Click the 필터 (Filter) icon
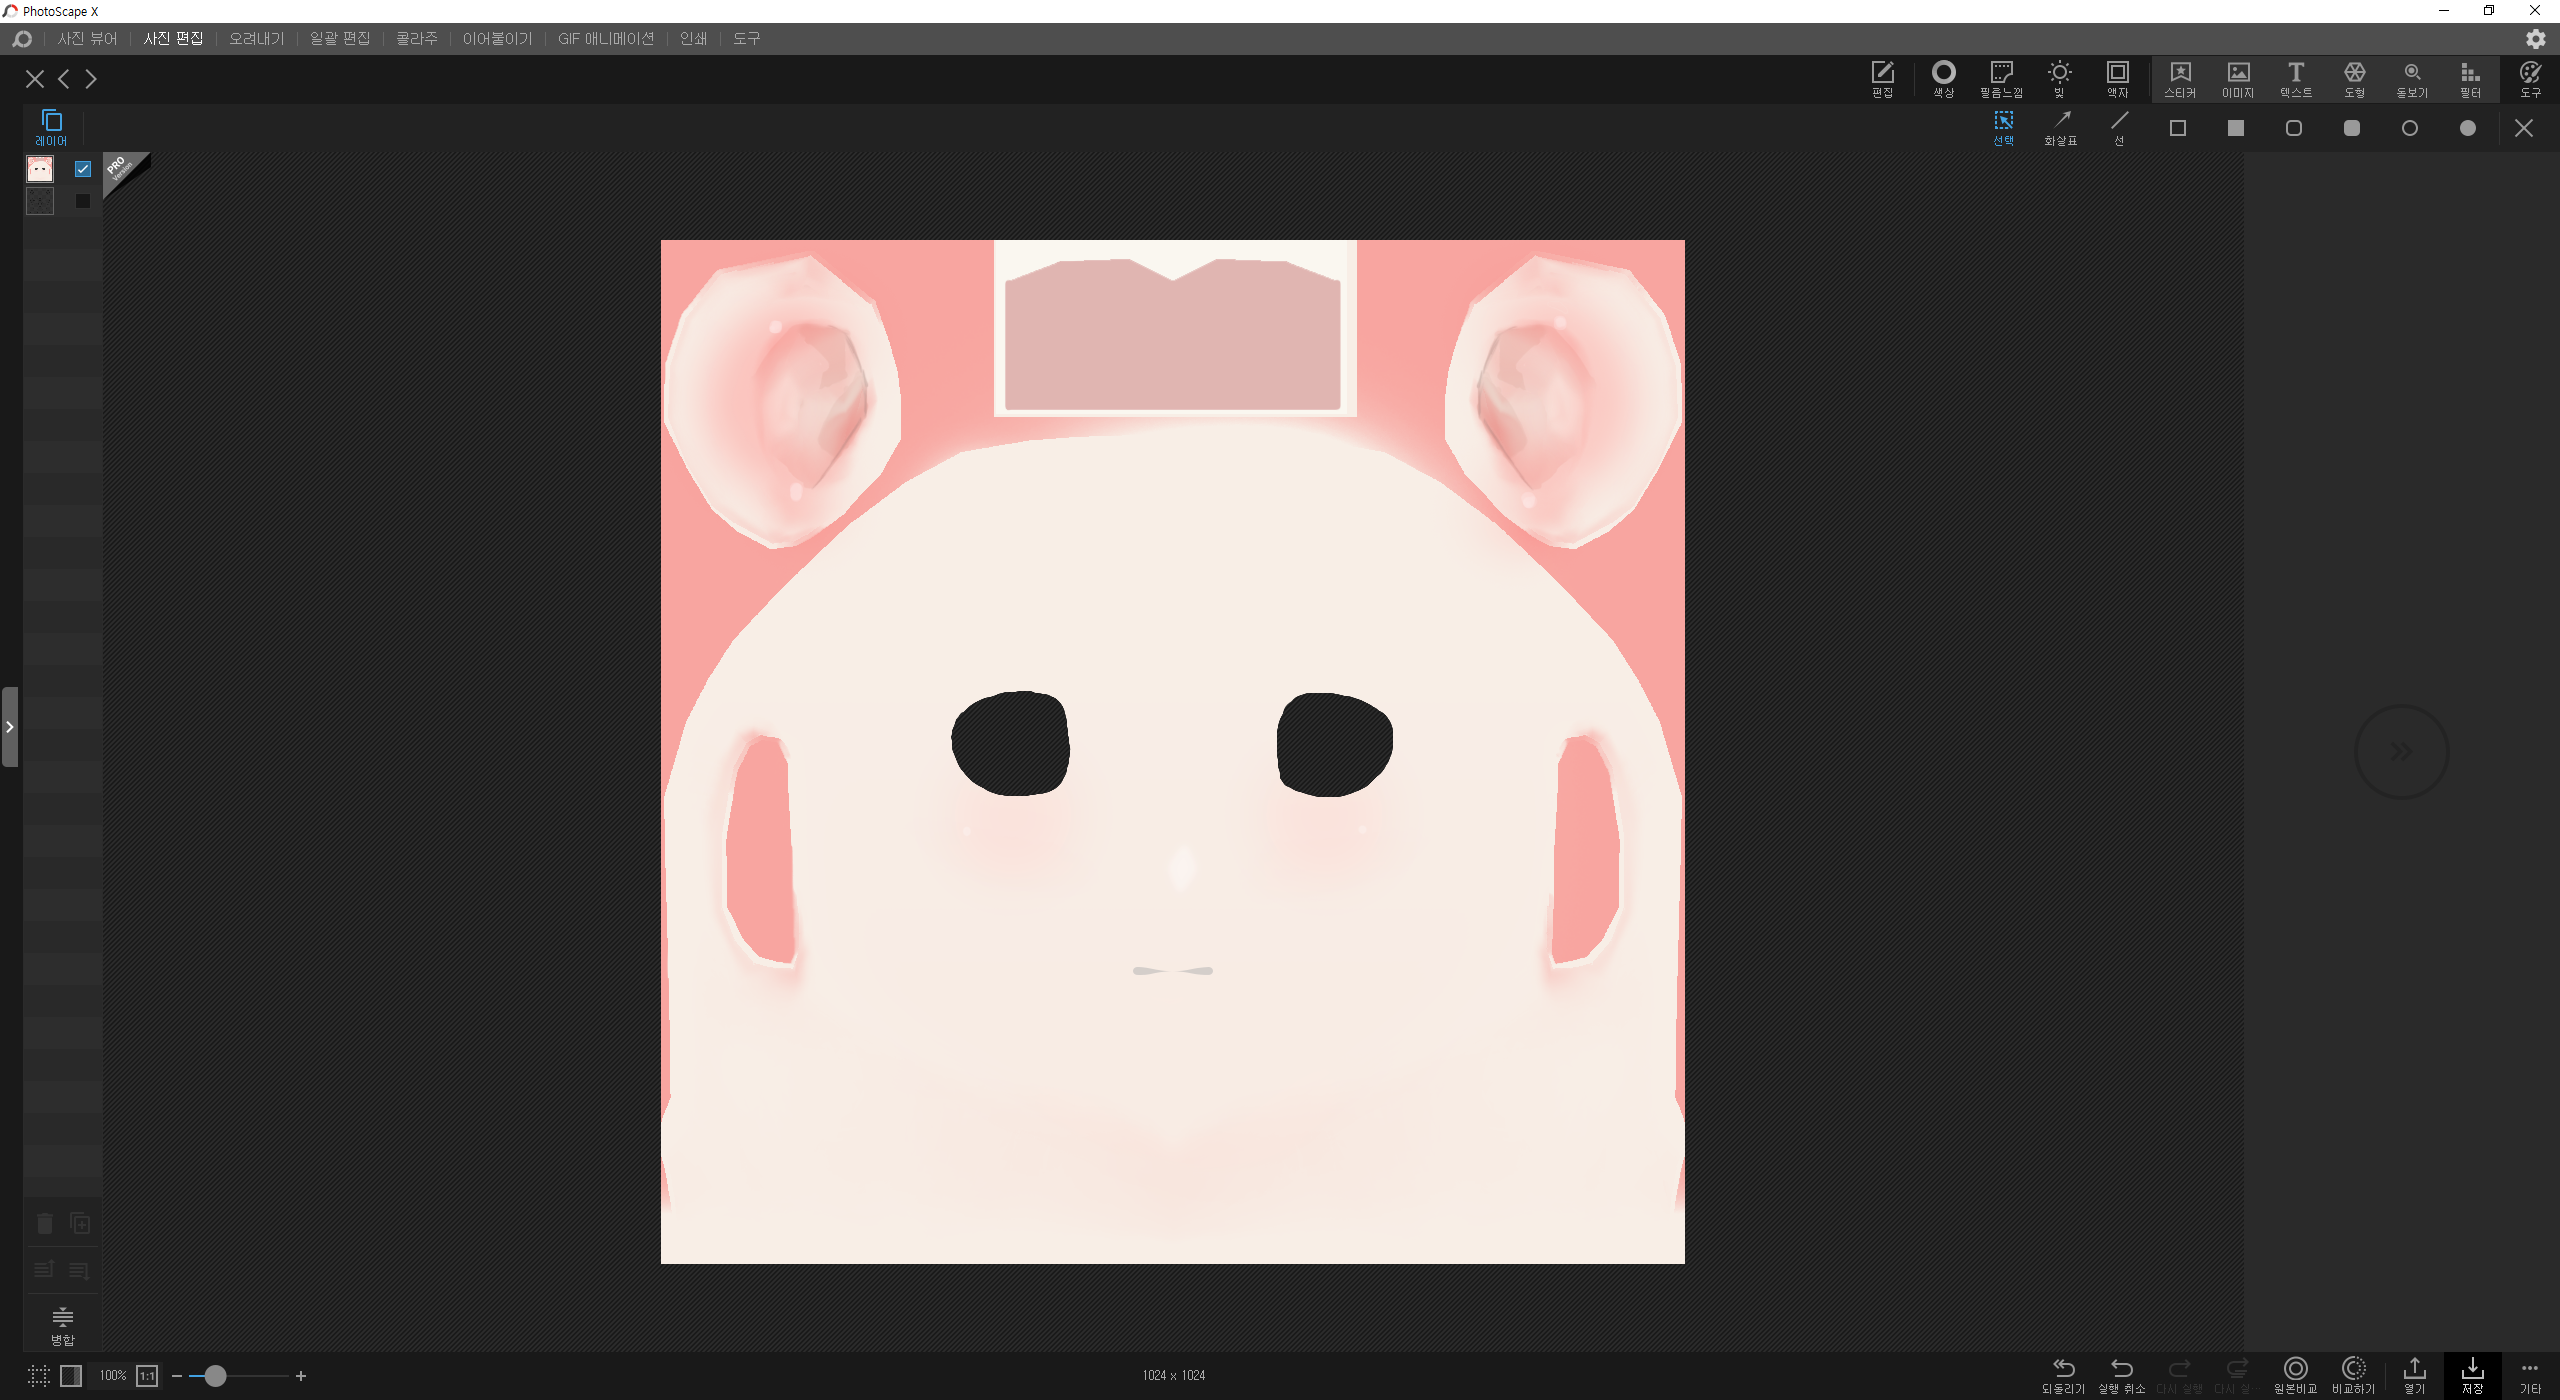 (x=2470, y=79)
